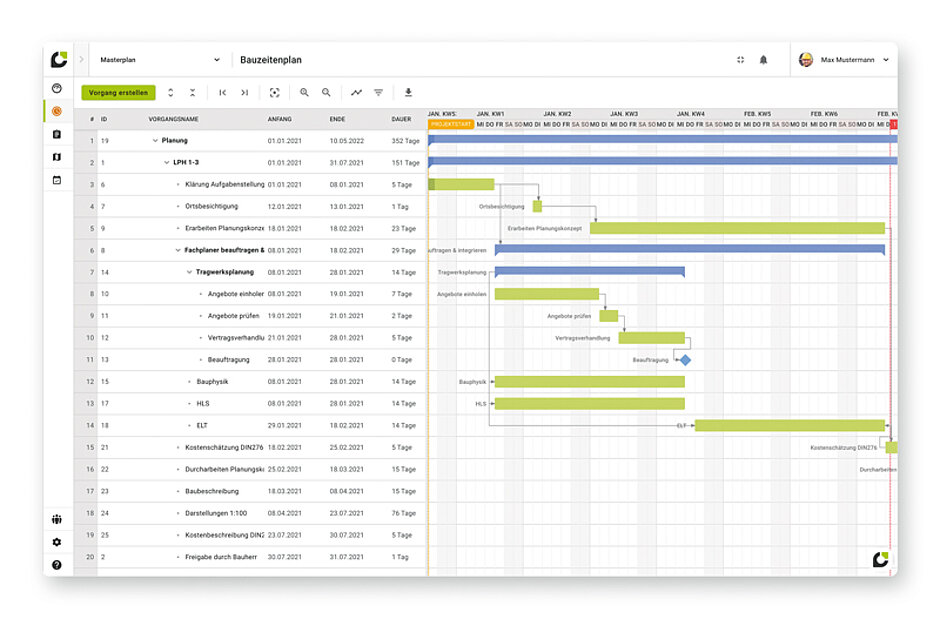Viewport: 940px width, 619px height.
Task: Open the map view in sidebar
Action: point(57,157)
